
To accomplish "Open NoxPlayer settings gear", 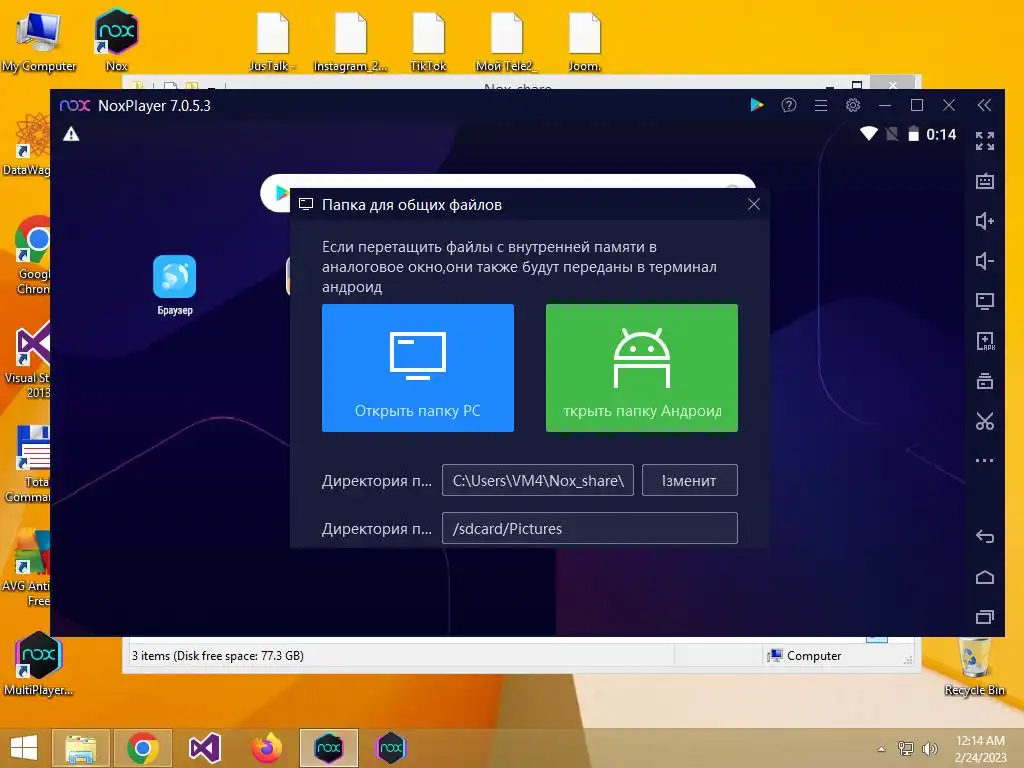I will [853, 105].
